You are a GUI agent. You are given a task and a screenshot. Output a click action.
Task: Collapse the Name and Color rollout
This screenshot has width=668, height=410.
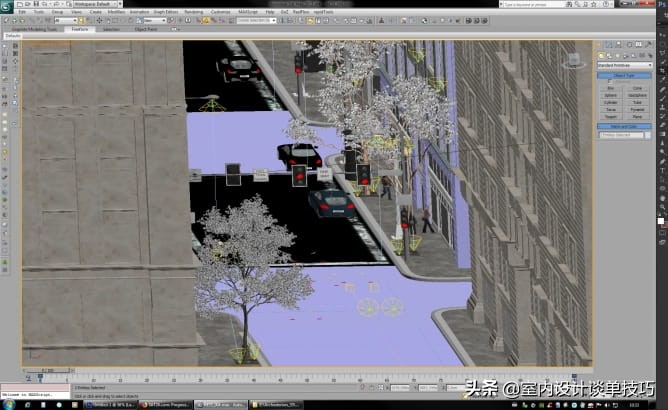[624, 126]
